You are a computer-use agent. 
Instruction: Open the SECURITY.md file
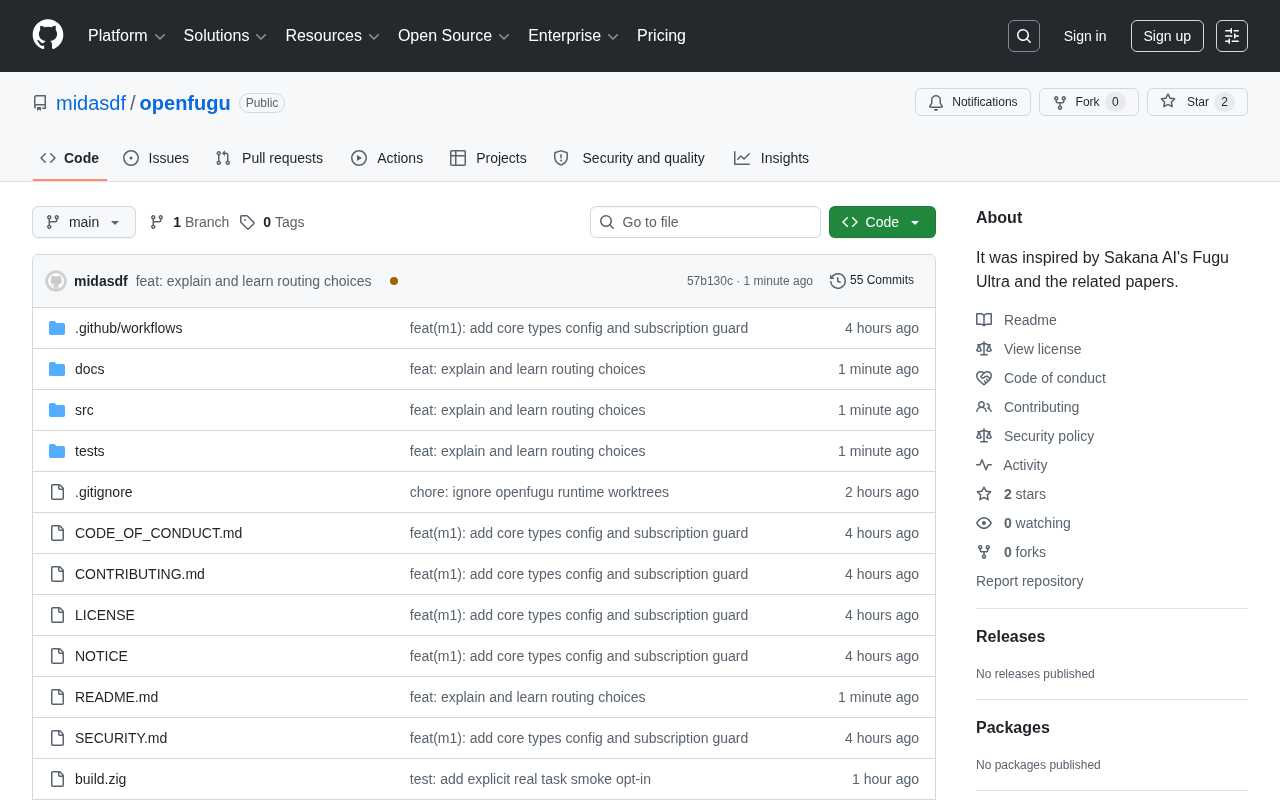pos(121,738)
